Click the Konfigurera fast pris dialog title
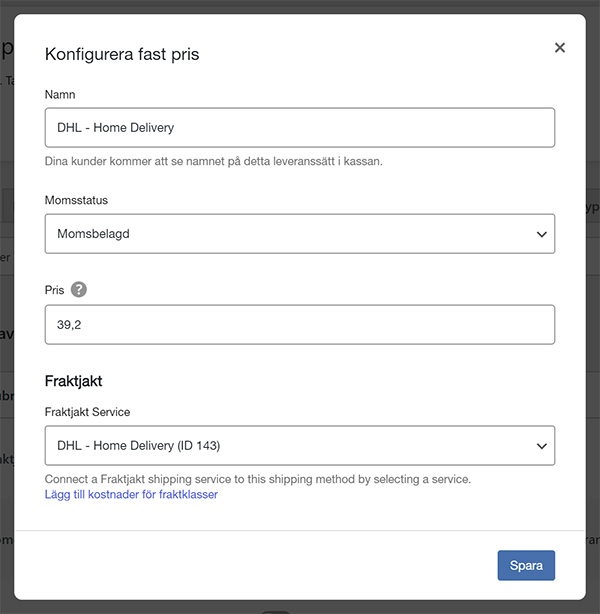 122,54
